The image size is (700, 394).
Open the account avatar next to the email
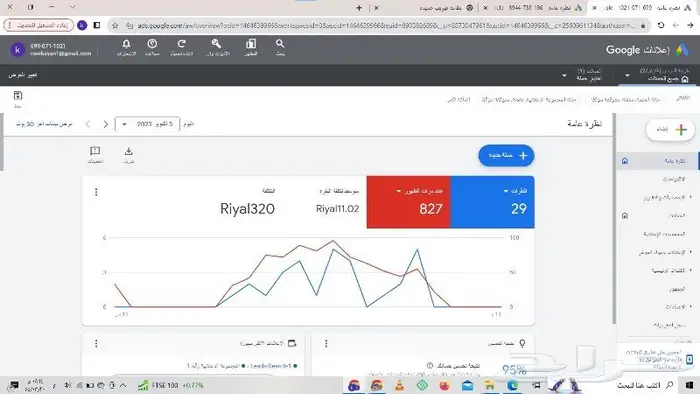[17, 50]
